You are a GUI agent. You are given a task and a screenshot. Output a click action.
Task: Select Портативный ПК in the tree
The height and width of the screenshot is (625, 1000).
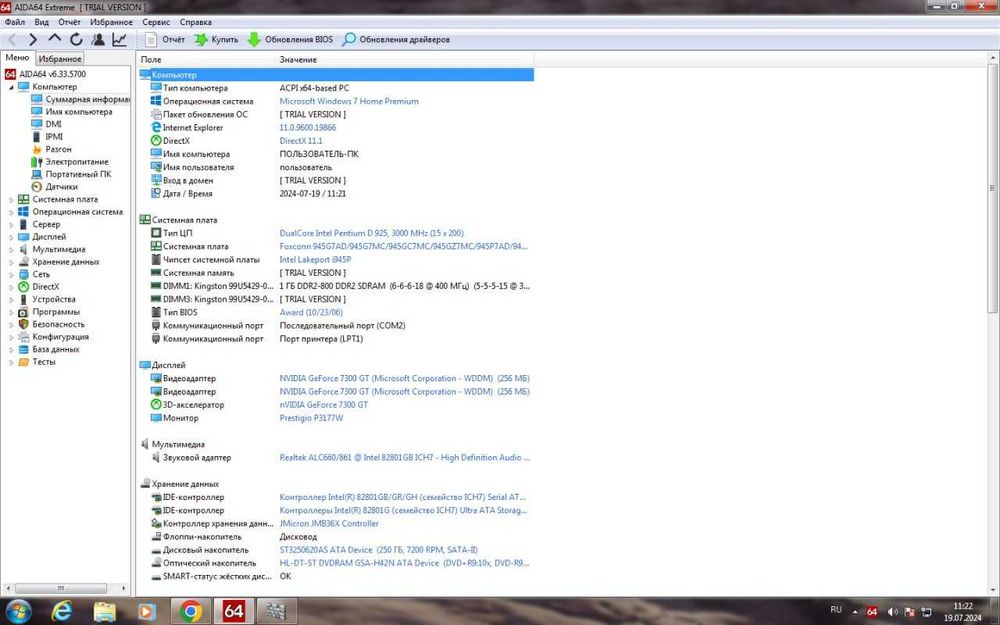coord(78,174)
